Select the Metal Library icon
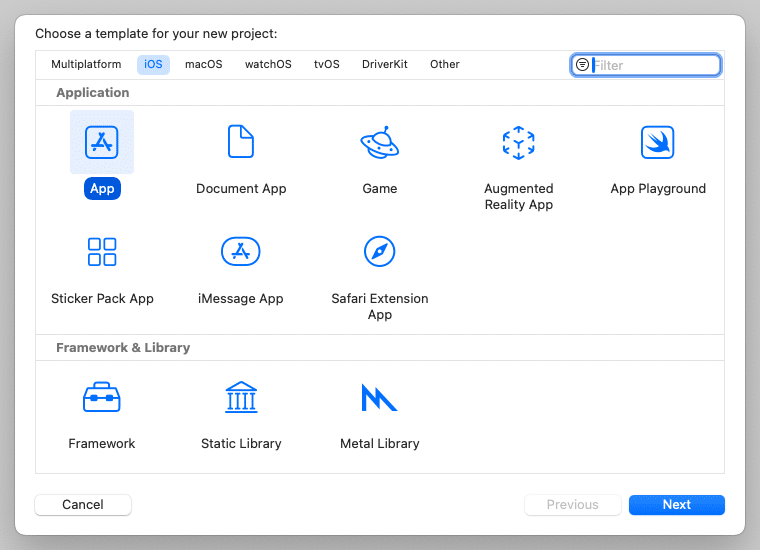The width and height of the screenshot is (760, 550). click(379, 397)
